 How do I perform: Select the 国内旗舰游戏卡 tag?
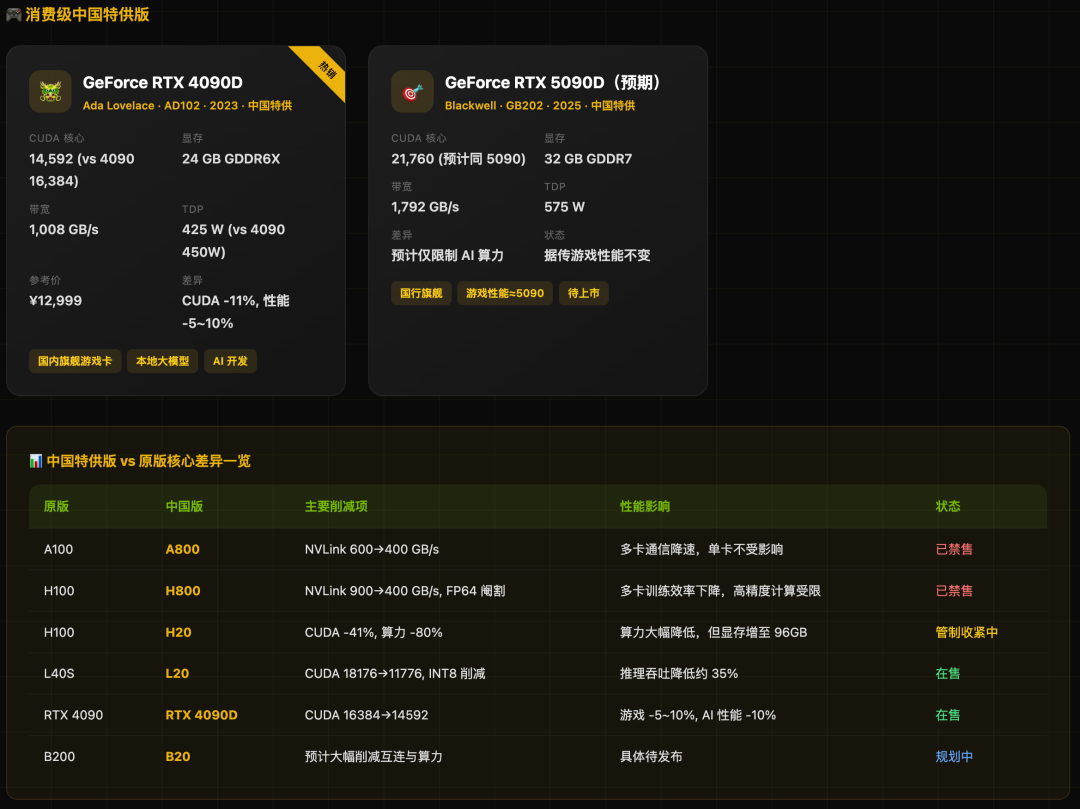(x=75, y=361)
